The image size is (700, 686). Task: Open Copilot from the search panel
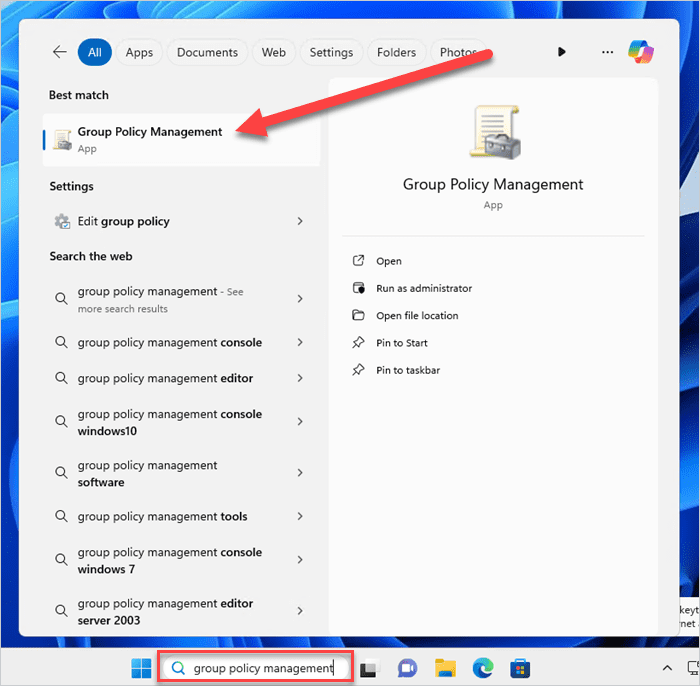click(x=641, y=52)
